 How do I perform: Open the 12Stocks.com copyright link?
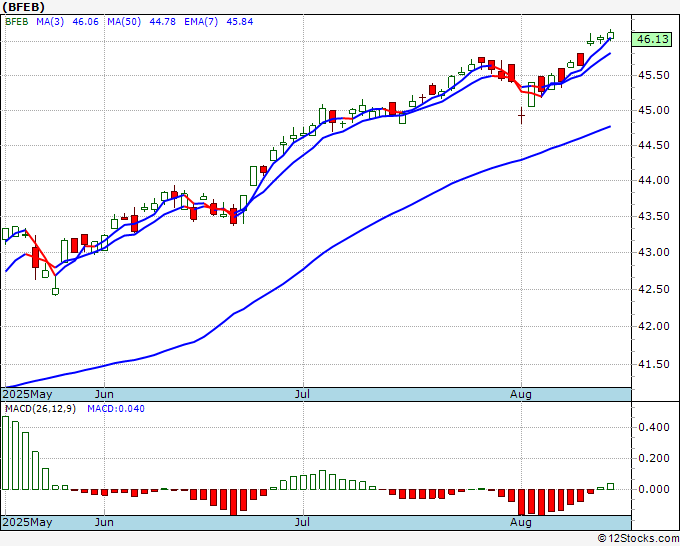point(638,539)
